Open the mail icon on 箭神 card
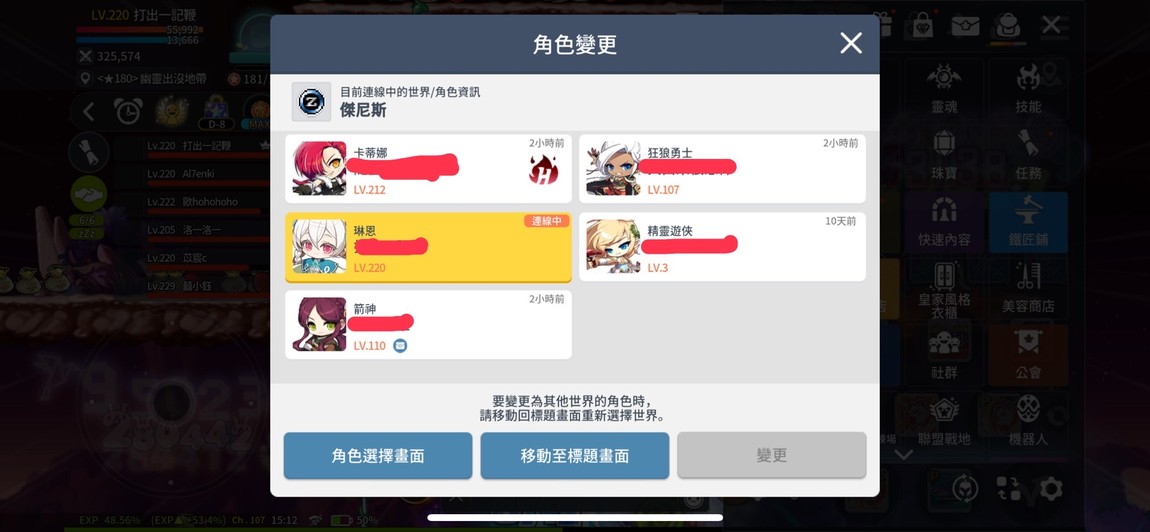1150x532 pixels. (x=400, y=345)
